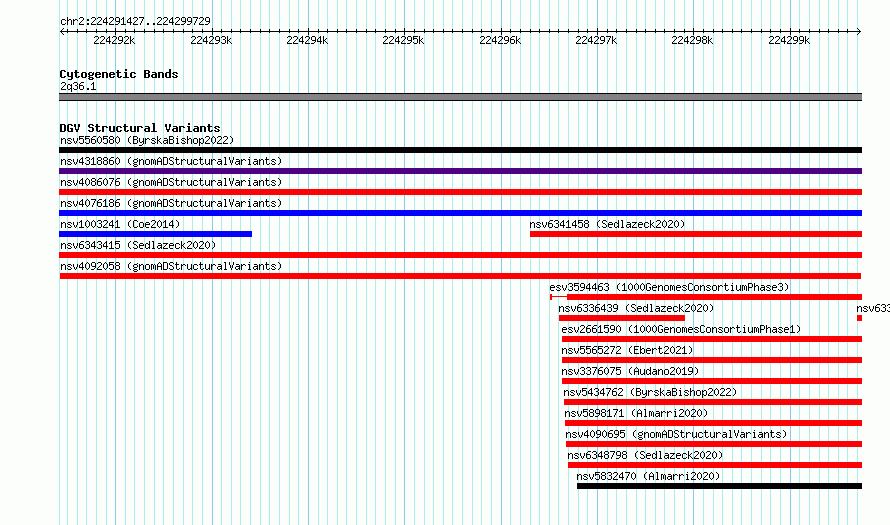
Task: Click the red bar under nsv4092058
Action: (x=460, y=276)
